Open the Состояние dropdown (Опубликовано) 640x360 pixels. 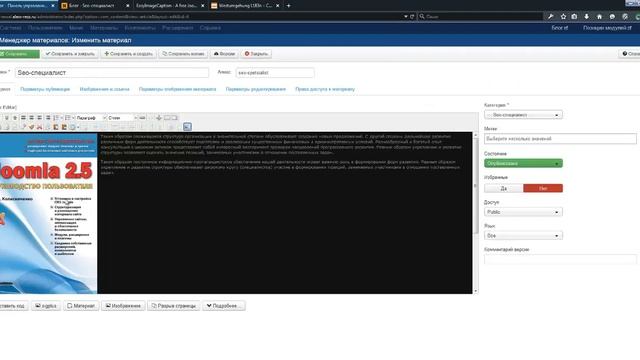pos(523,163)
